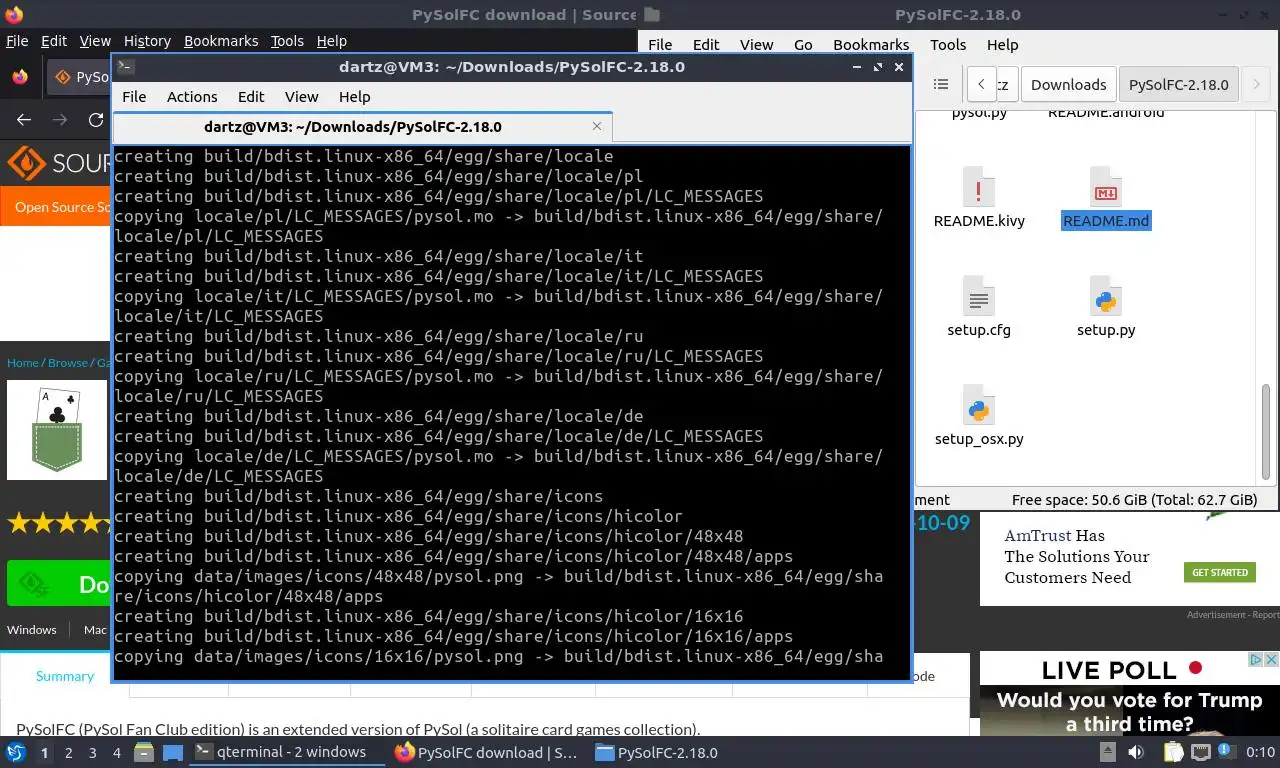The height and width of the screenshot is (768, 1280).
Task: Click the Firefox back arrow
Action: [24, 119]
